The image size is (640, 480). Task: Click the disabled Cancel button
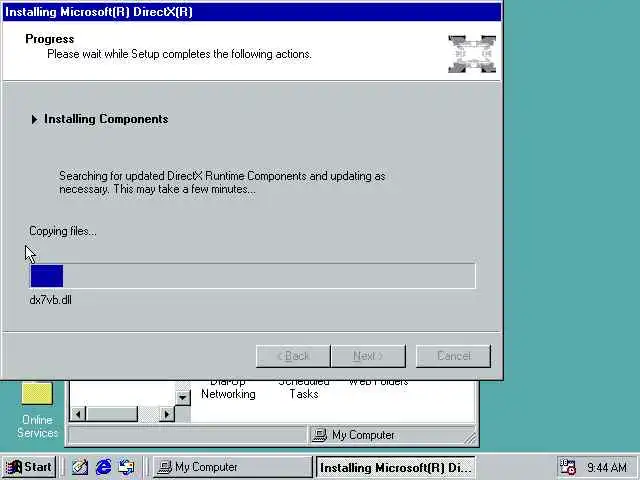[x=453, y=356]
